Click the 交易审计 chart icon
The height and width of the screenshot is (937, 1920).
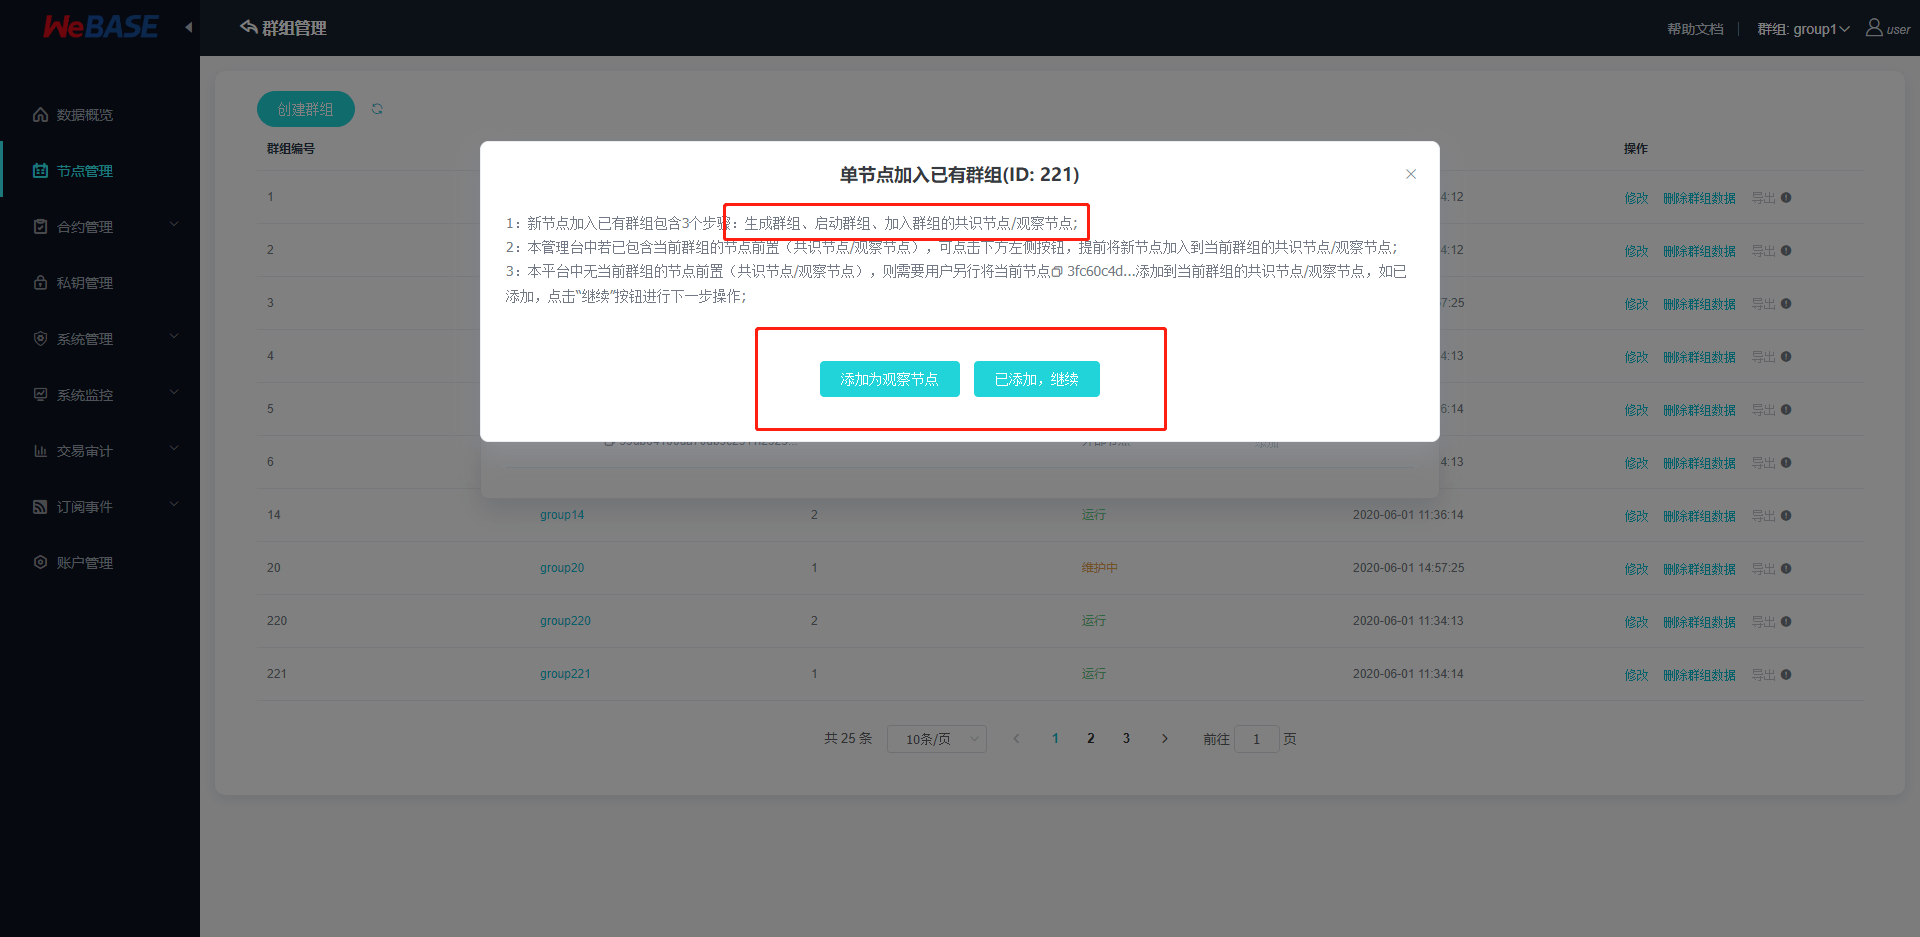(x=40, y=451)
